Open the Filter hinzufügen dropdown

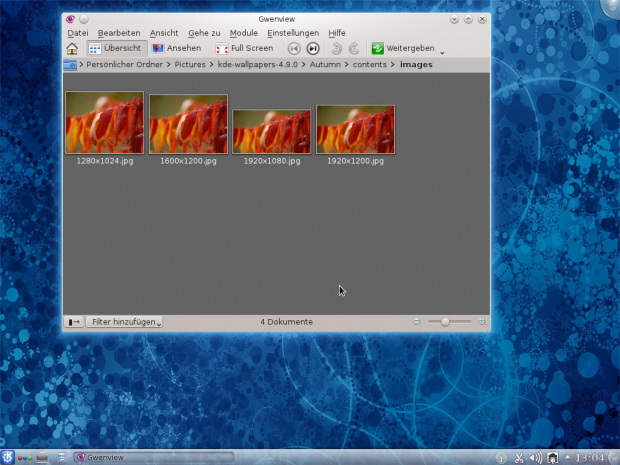[x=125, y=322]
